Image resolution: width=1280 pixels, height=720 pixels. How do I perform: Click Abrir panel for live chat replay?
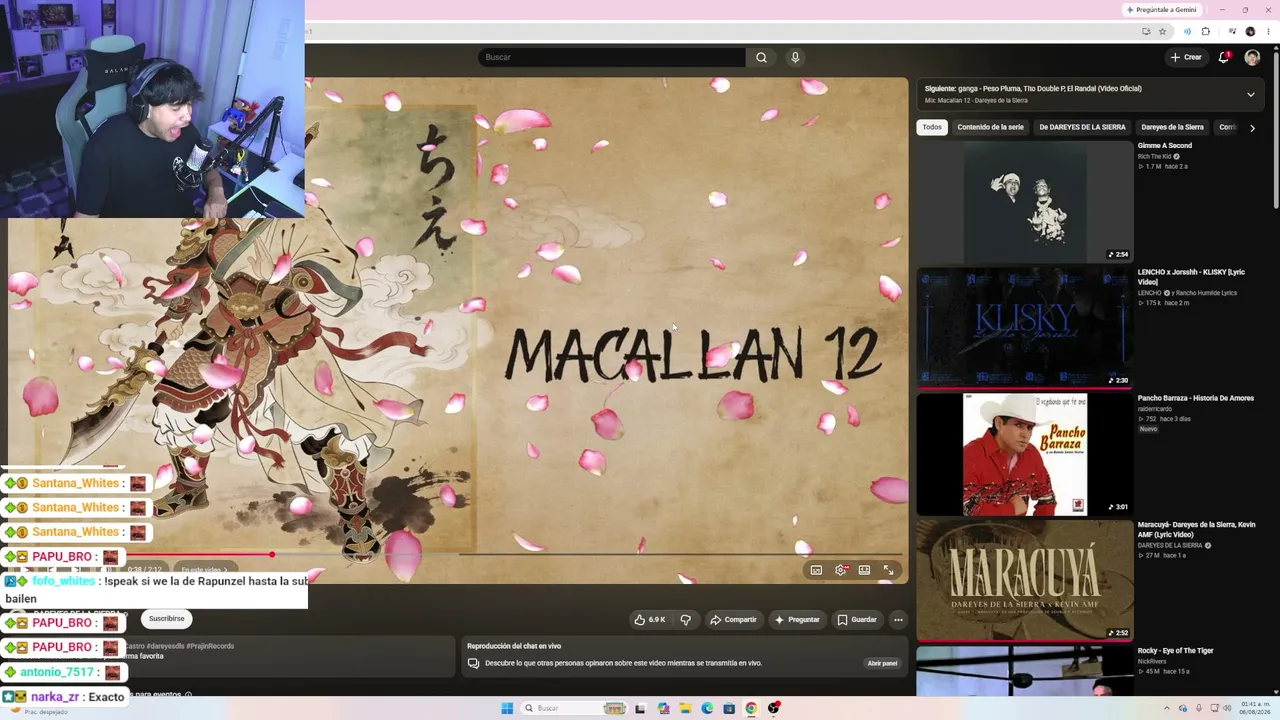tap(882, 663)
